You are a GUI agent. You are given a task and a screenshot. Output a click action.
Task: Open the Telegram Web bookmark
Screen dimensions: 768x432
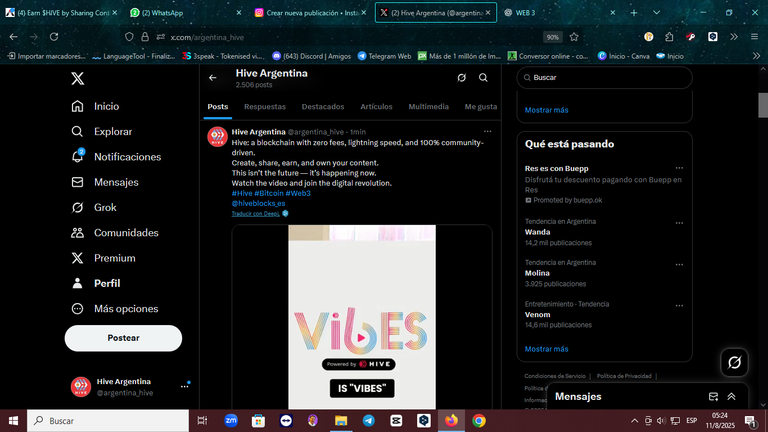click(x=384, y=56)
